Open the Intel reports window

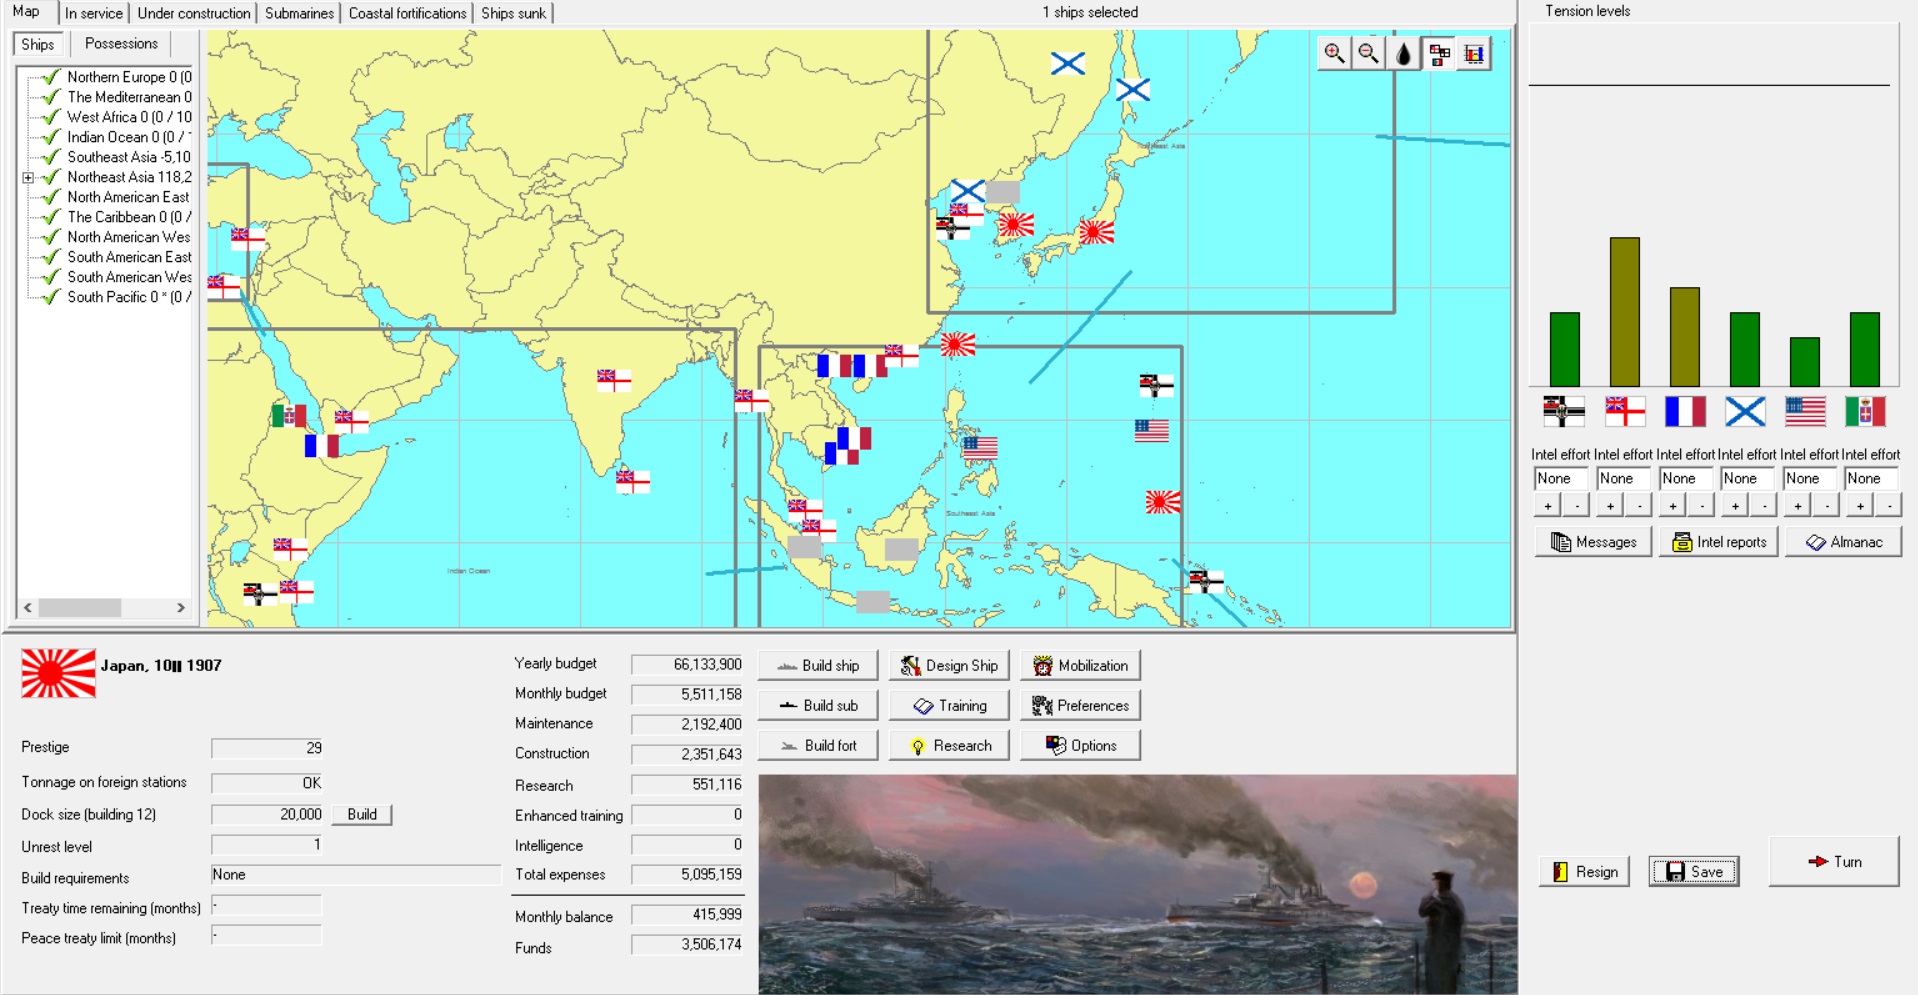pyautogui.click(x=1719, y=542)
